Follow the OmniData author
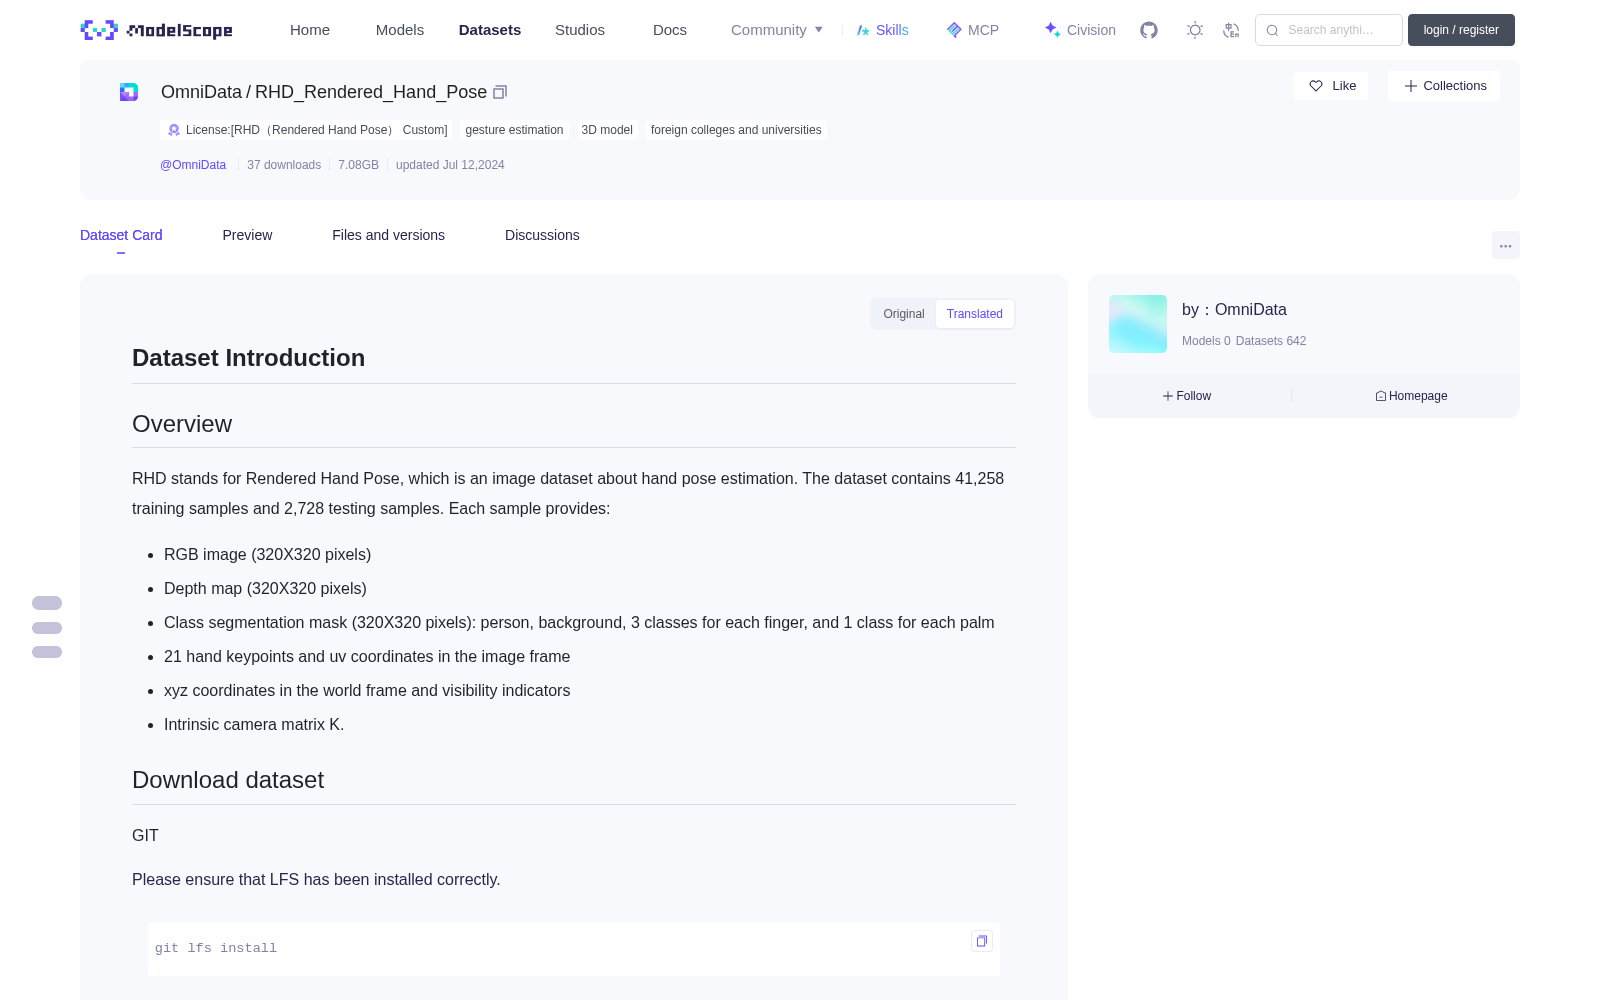The width and height of the screenshot is (1600, 1000). 1187,396
